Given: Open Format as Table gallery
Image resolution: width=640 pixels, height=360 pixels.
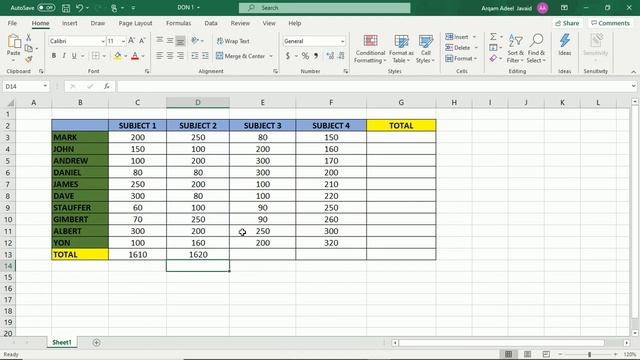Looking at the screenshot, I should click(x=401, y=49).
